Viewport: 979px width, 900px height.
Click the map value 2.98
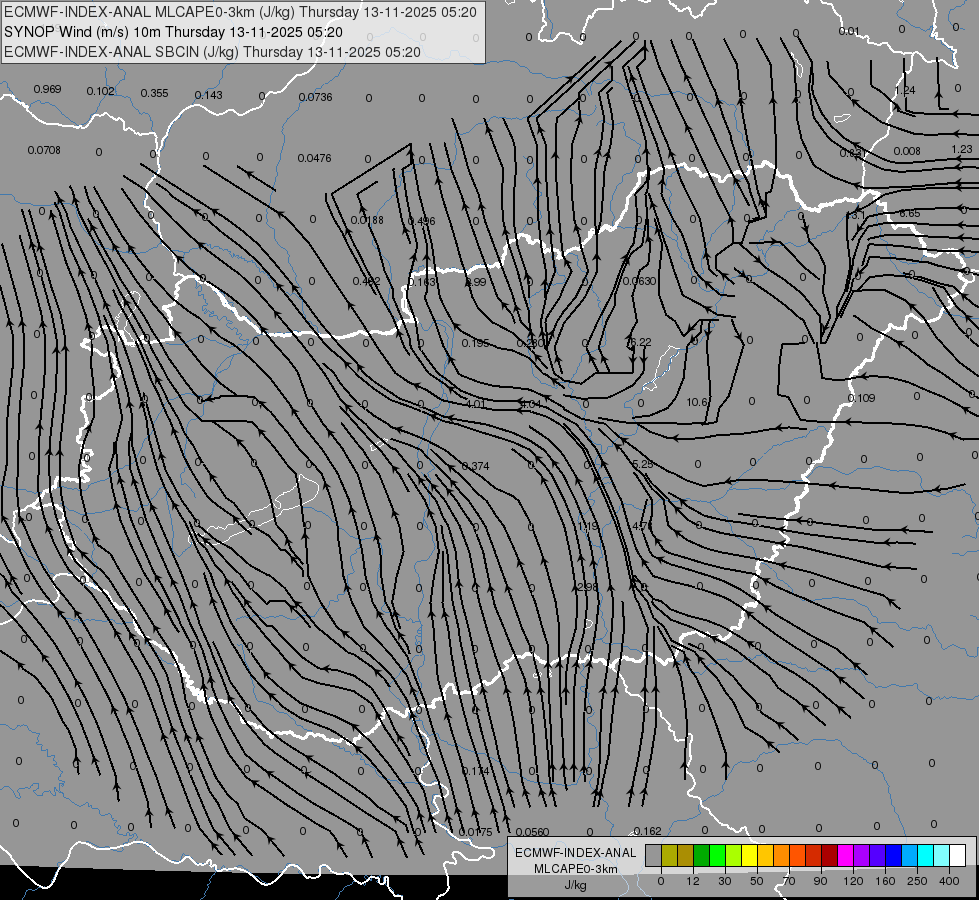coord(588,587)
